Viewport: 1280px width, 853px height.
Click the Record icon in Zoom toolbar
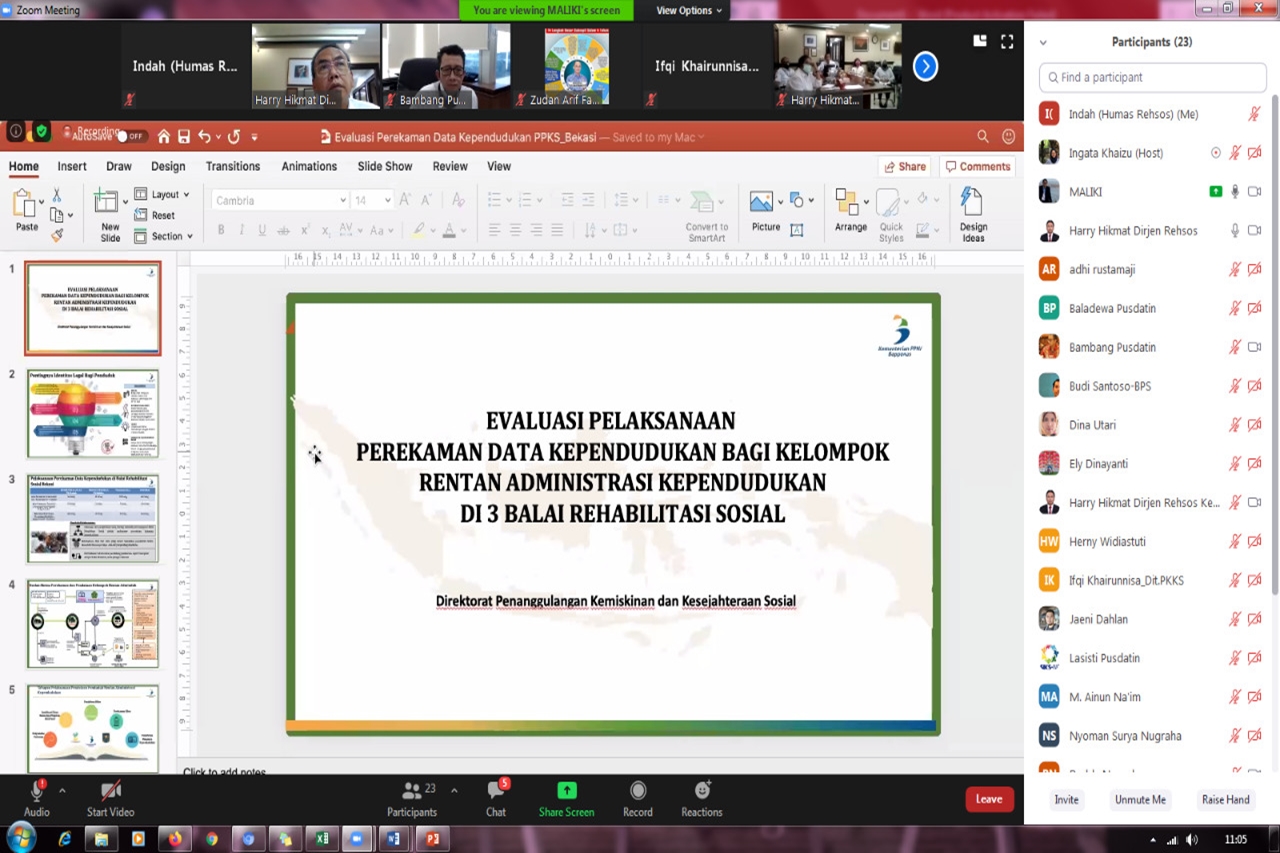[x=638, y=791]
